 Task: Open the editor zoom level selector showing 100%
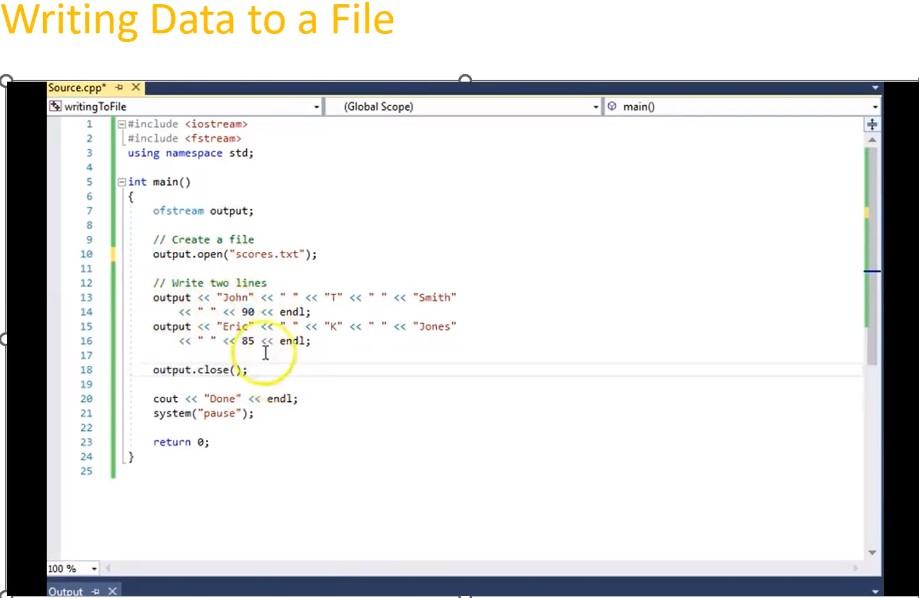click(93, 568)
